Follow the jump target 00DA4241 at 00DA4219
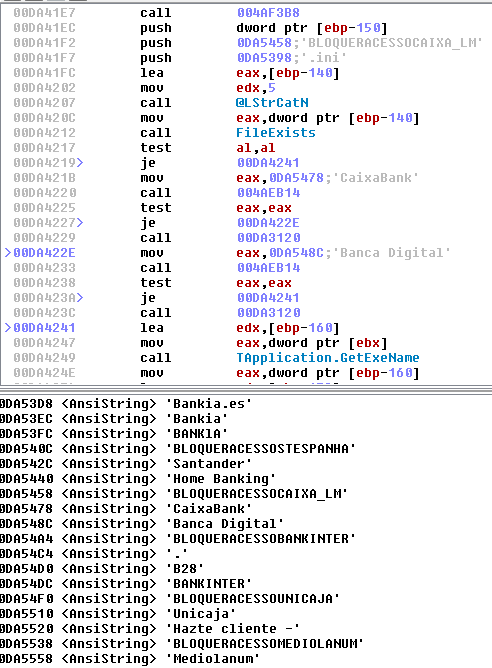The height and width of the screenshot is (668, 492). 268,163
